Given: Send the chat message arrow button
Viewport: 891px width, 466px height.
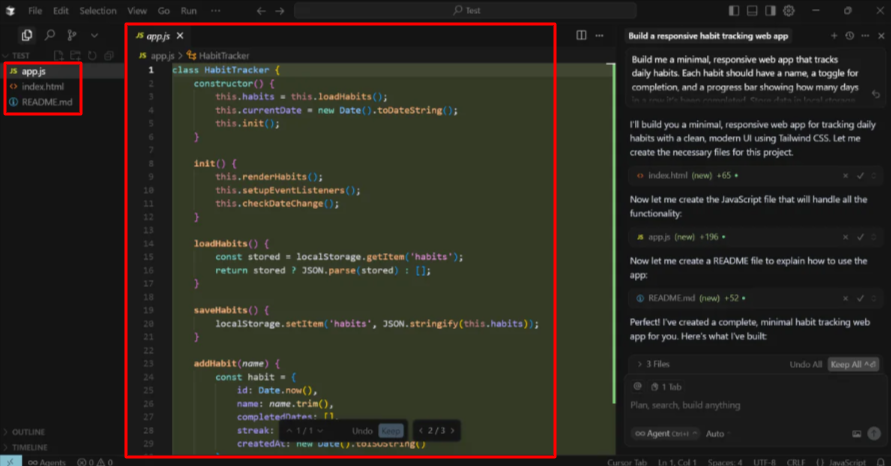Looking at the screenshot, I should [874, 434].
